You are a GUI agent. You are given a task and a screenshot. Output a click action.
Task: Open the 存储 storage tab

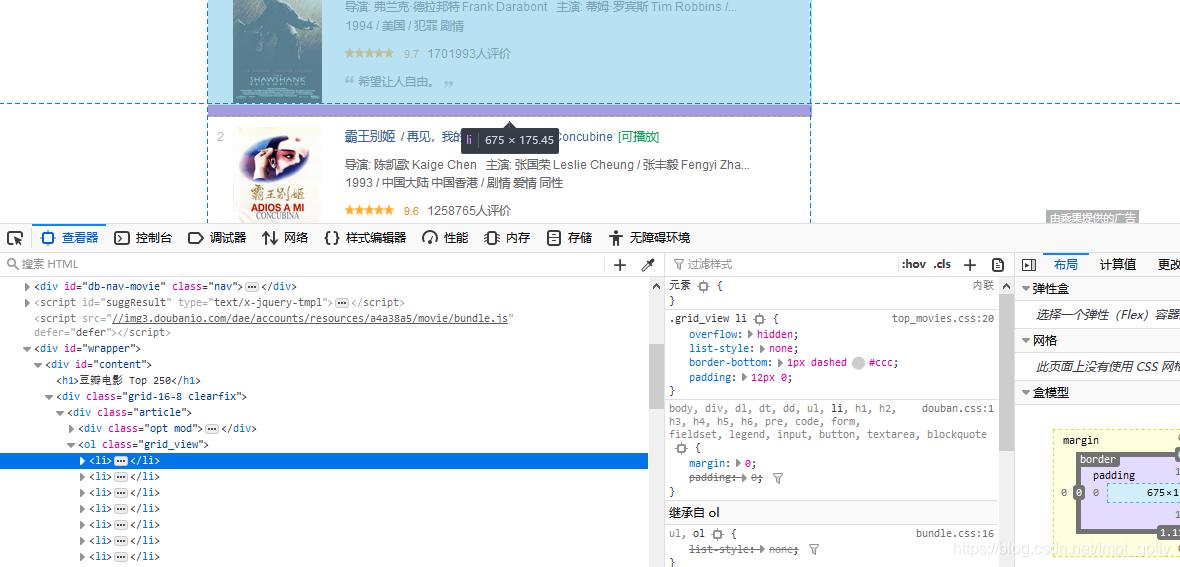pyautogui.click(x=570, y=238)
